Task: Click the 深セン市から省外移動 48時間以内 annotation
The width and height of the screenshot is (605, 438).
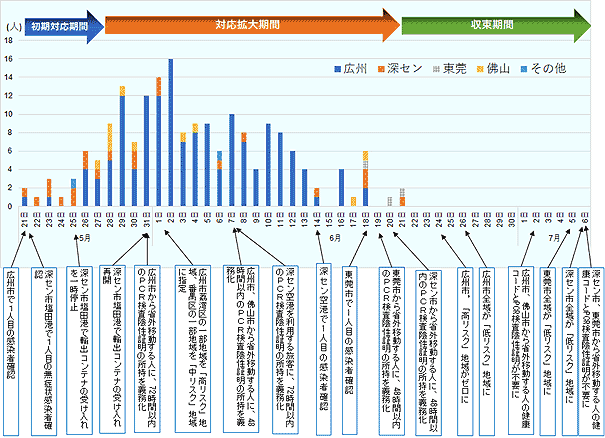Action: coord(429,352)
